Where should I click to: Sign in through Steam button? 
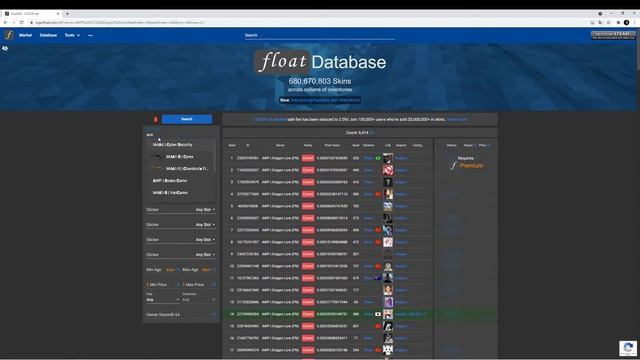[x=613, y=35]
